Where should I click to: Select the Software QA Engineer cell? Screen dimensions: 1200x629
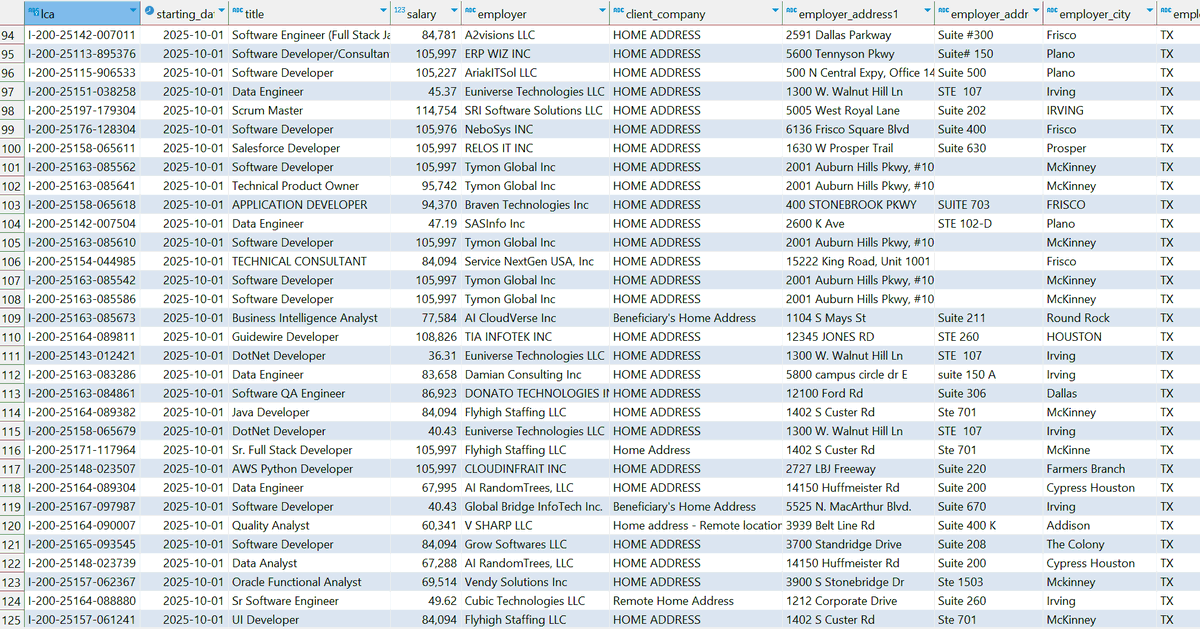(x=309, y=393)
